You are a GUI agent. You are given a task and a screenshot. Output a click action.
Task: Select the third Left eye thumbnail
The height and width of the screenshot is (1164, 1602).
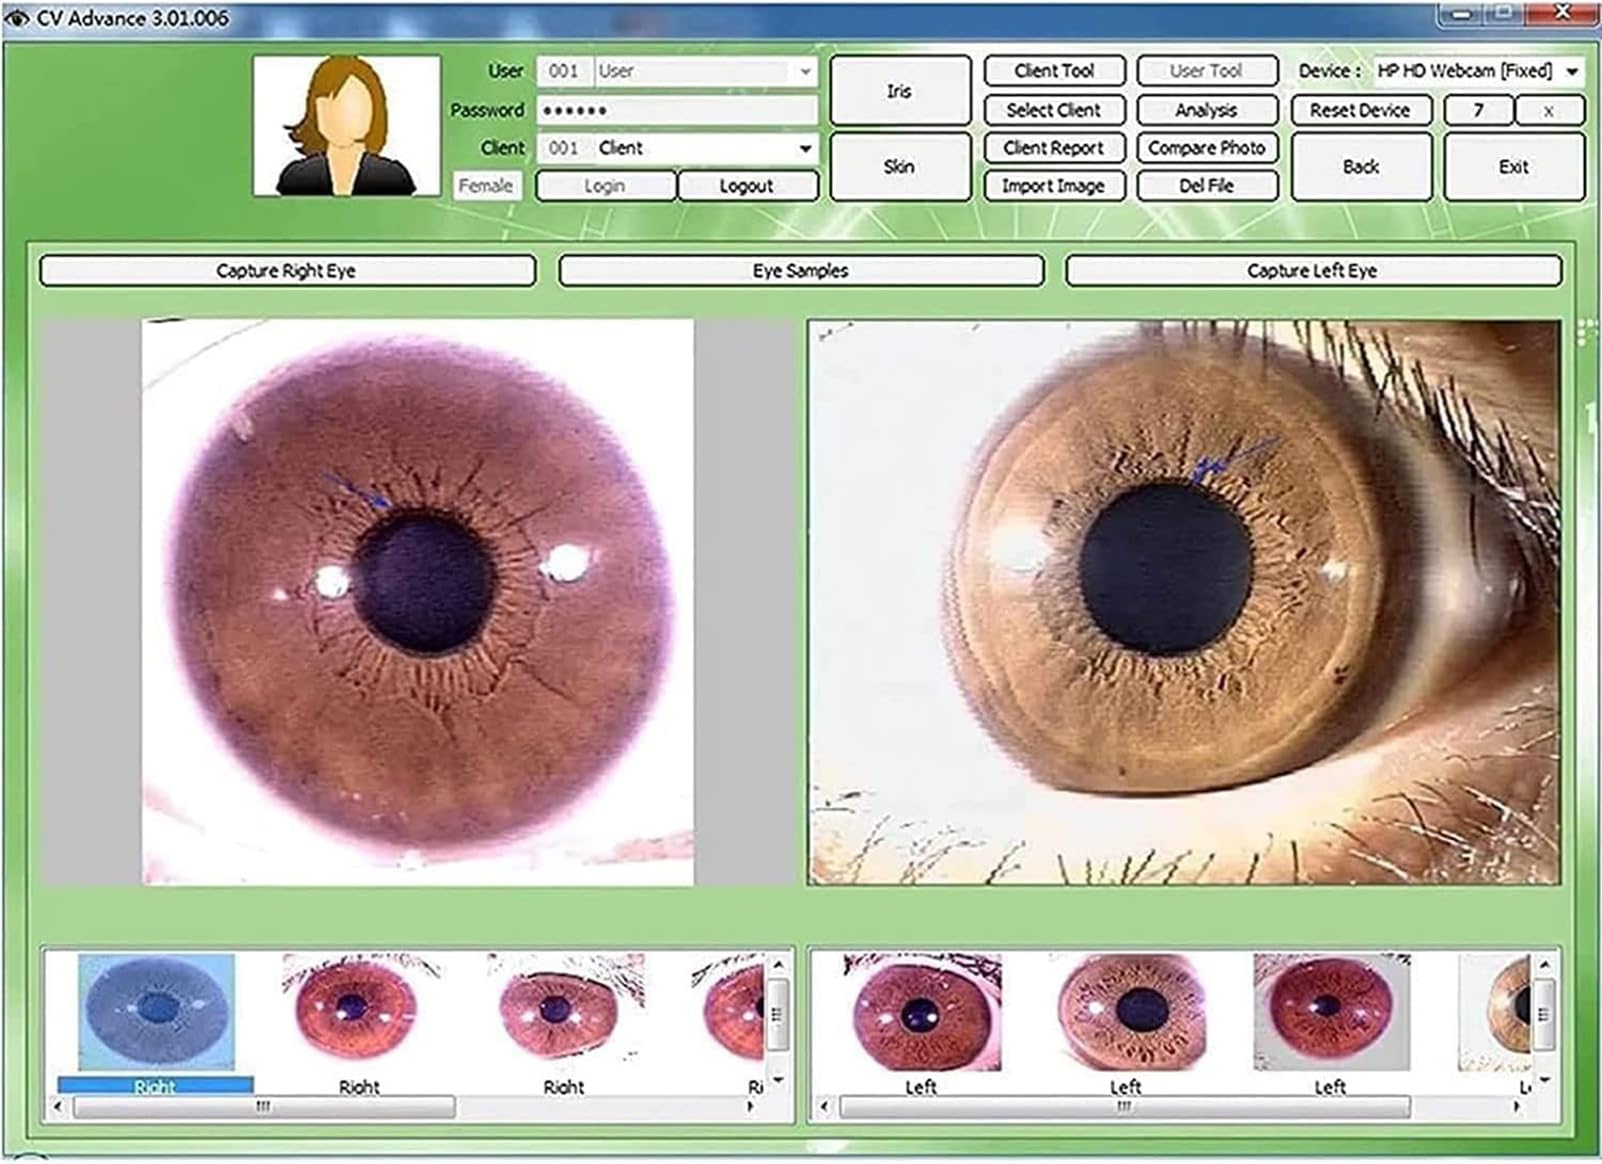tap(1330, 1012)
